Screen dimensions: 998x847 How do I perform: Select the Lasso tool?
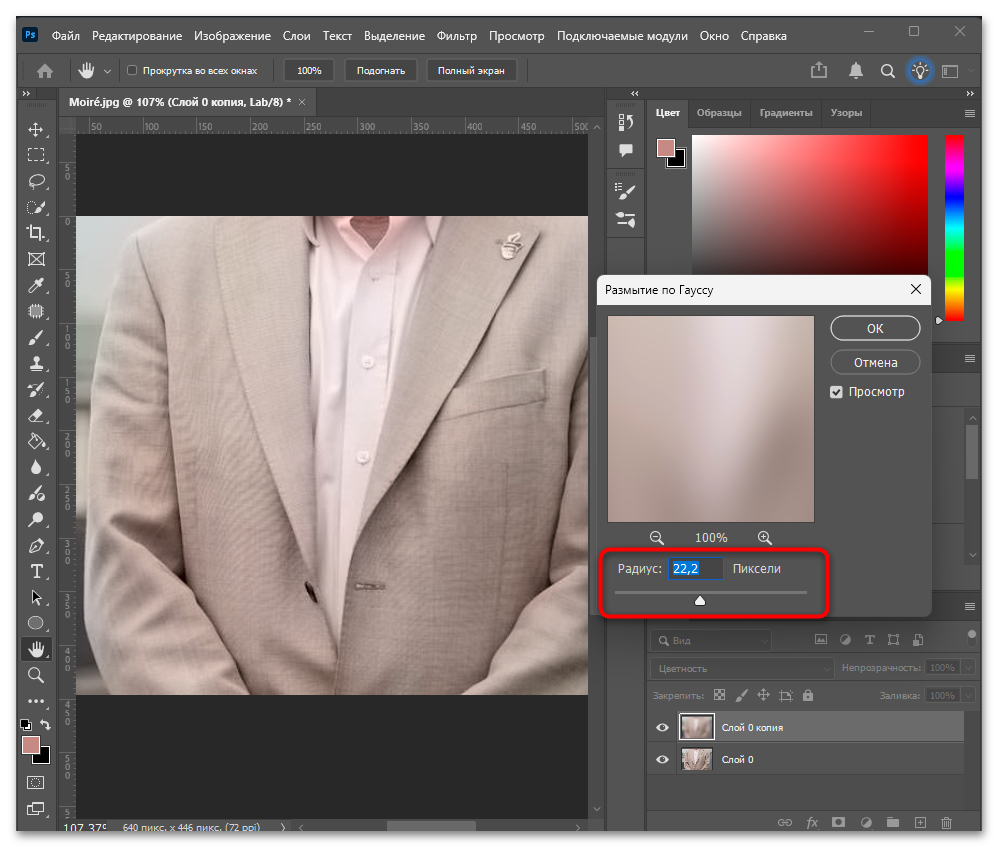(36, 181)
